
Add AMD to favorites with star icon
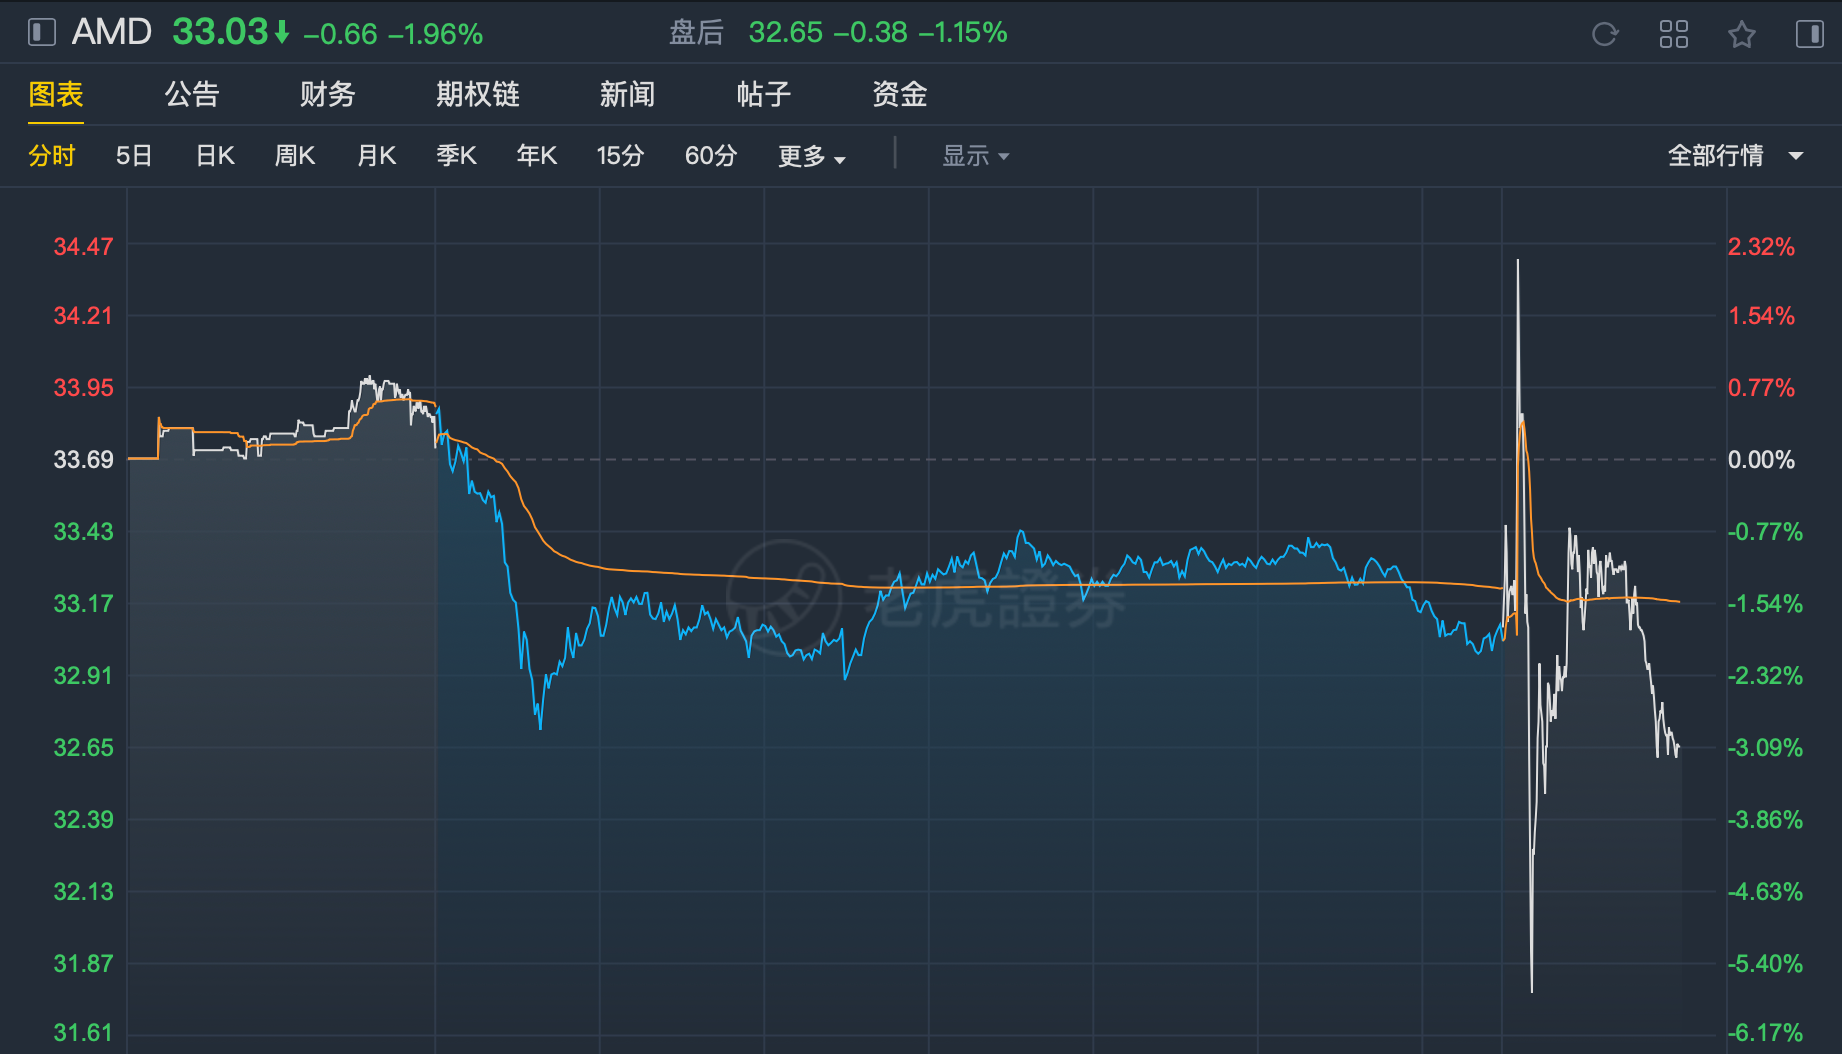pos(1742,34)
